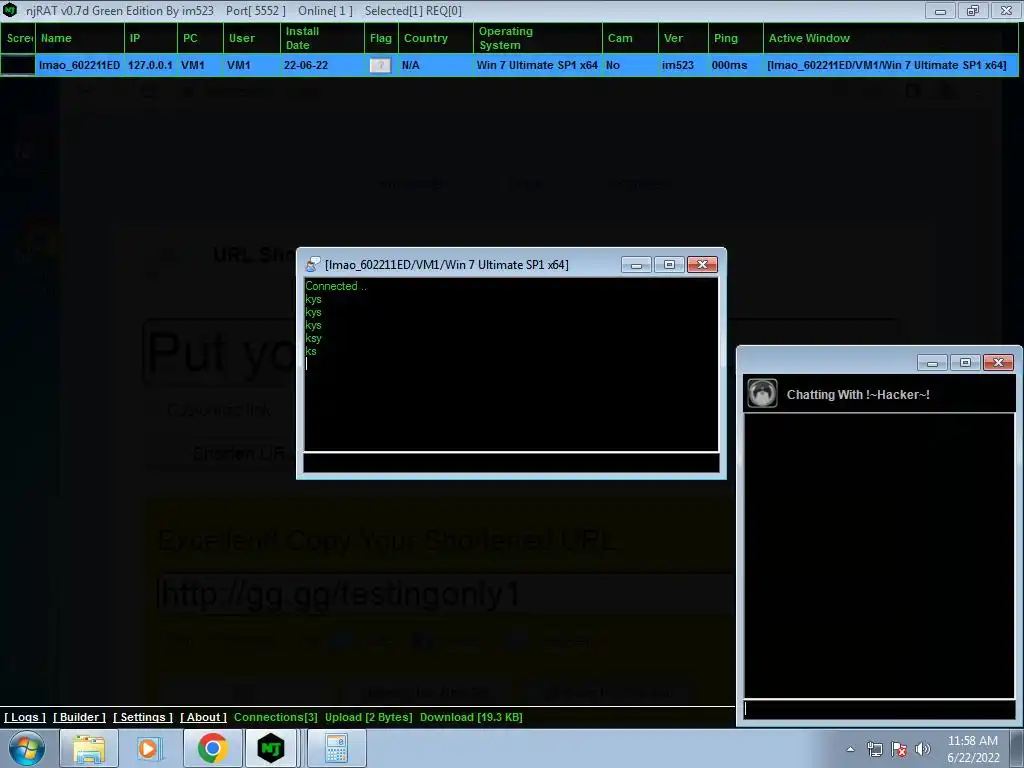This screenshot has height=768, width=1024.
Task: Maximize the Chatting With Hacker window
Action: [x=965, y=362]
